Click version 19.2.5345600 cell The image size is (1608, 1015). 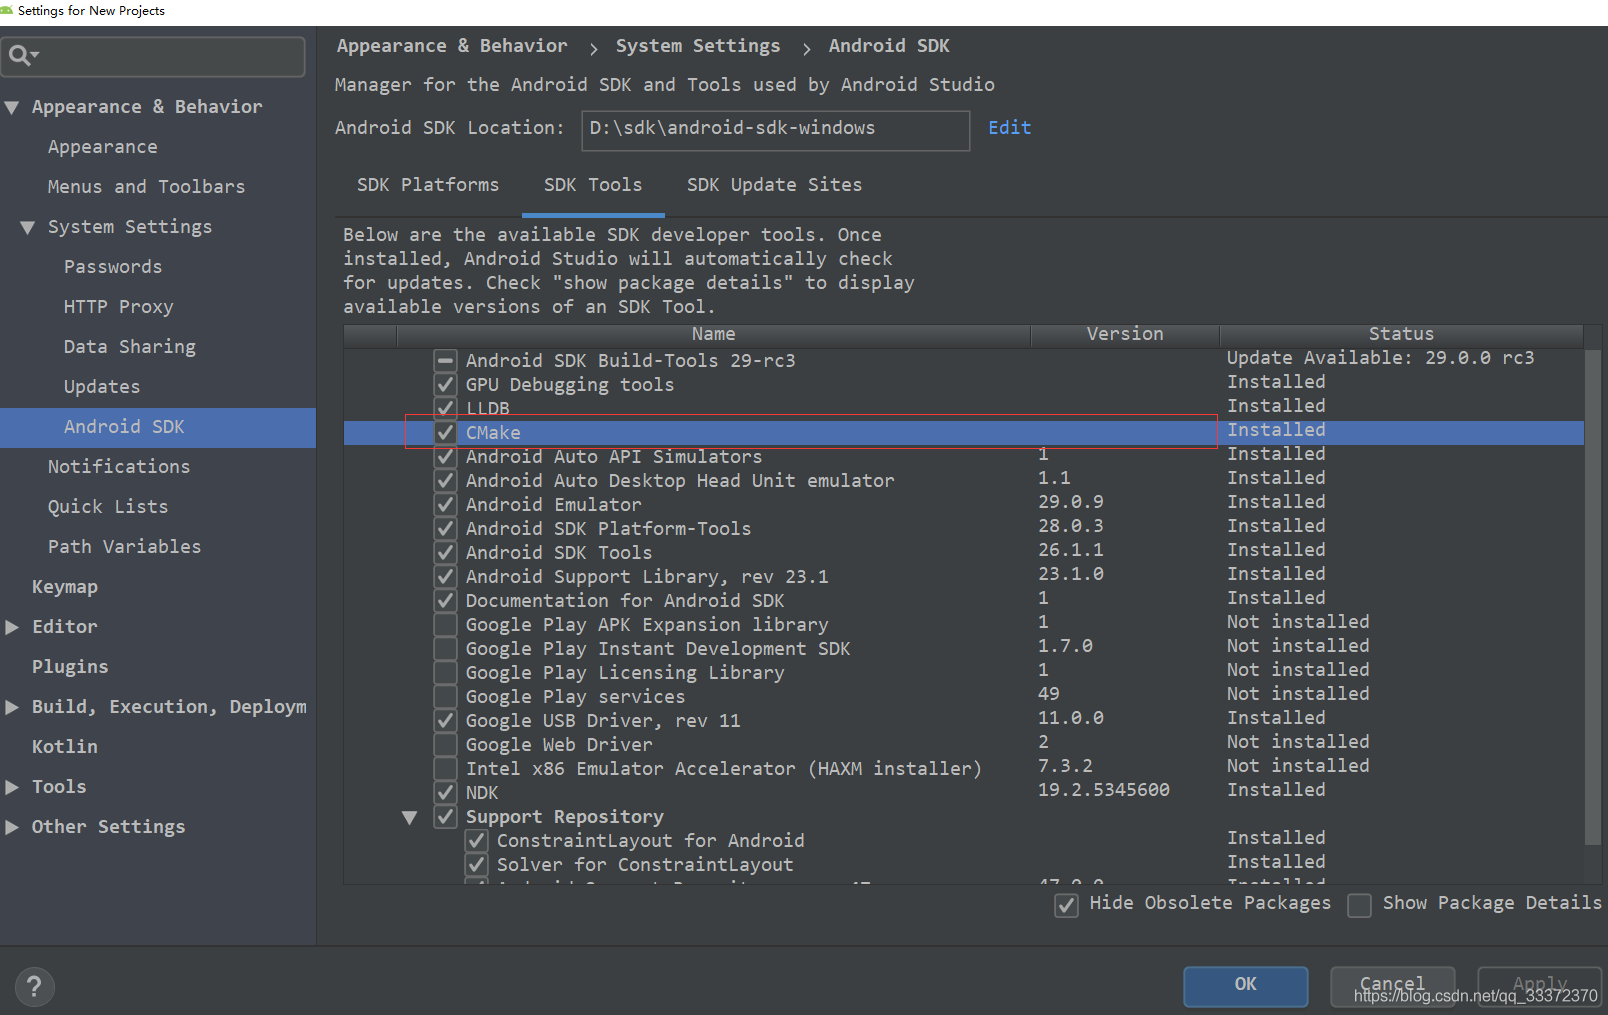click(1103, 790)
